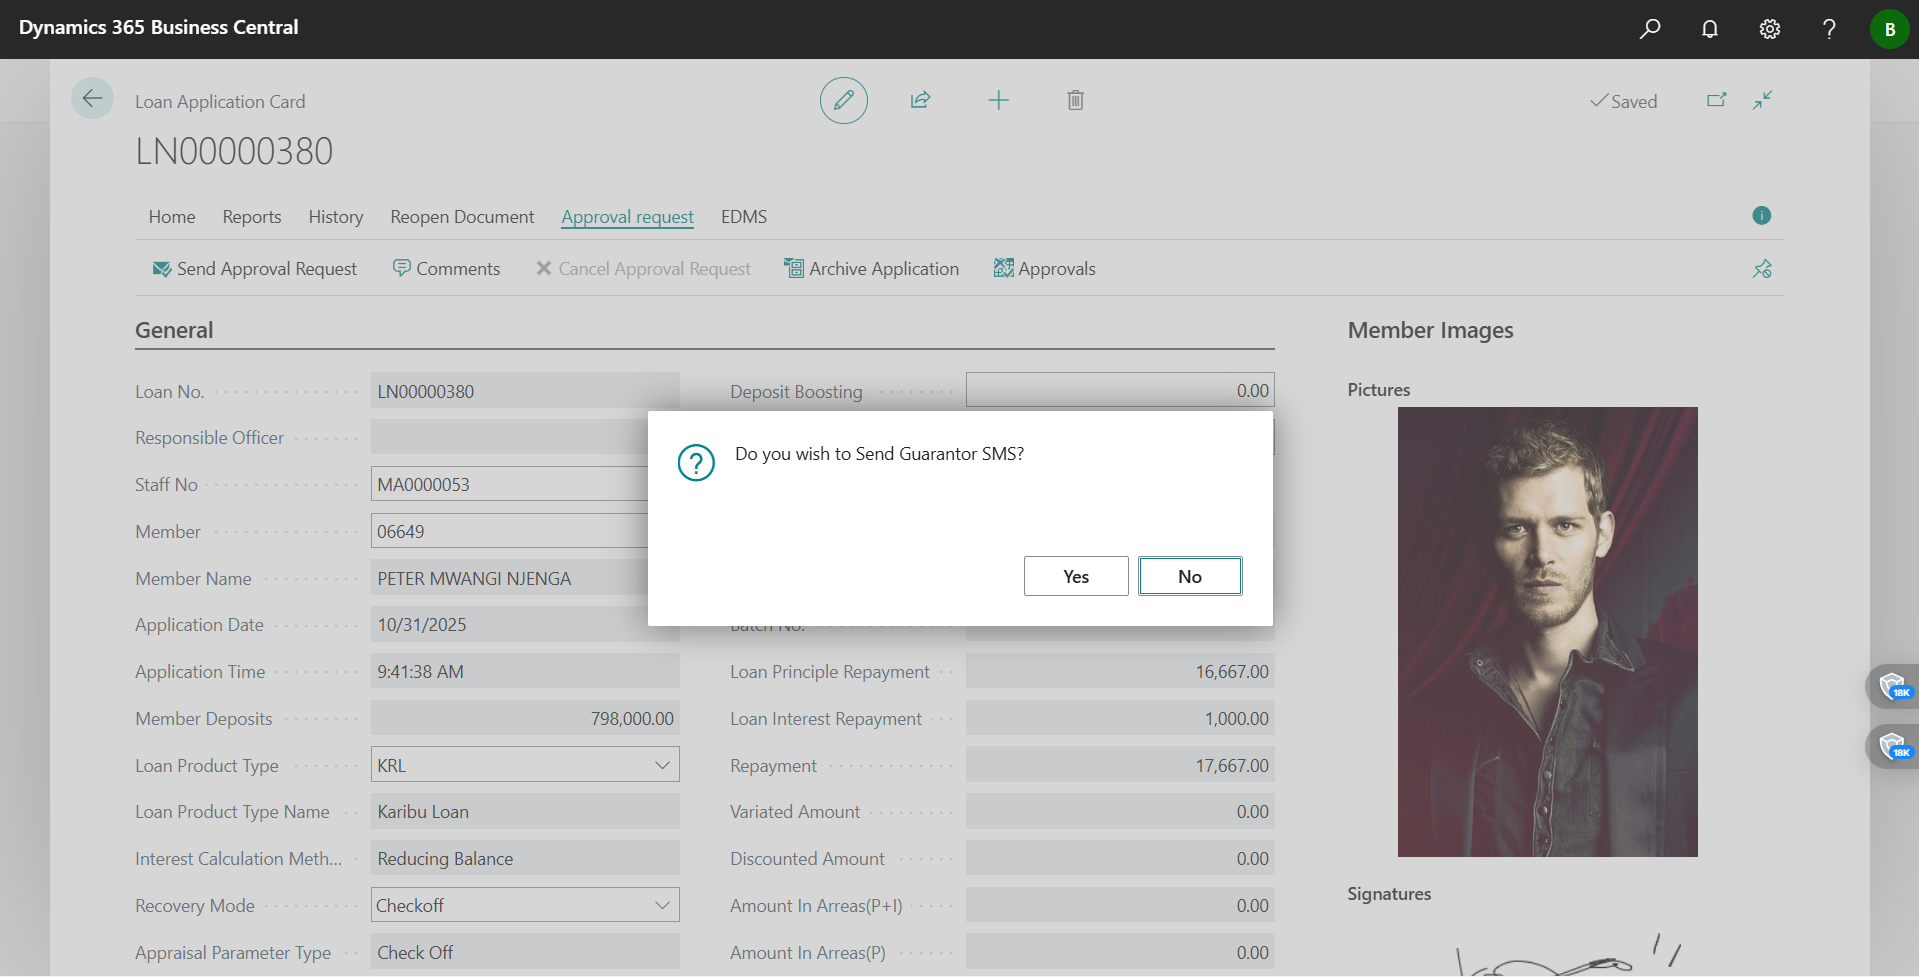Viewport: 1919px width, 977px height.
Task: Open the notifications bell
Action: coord(1709,28)
